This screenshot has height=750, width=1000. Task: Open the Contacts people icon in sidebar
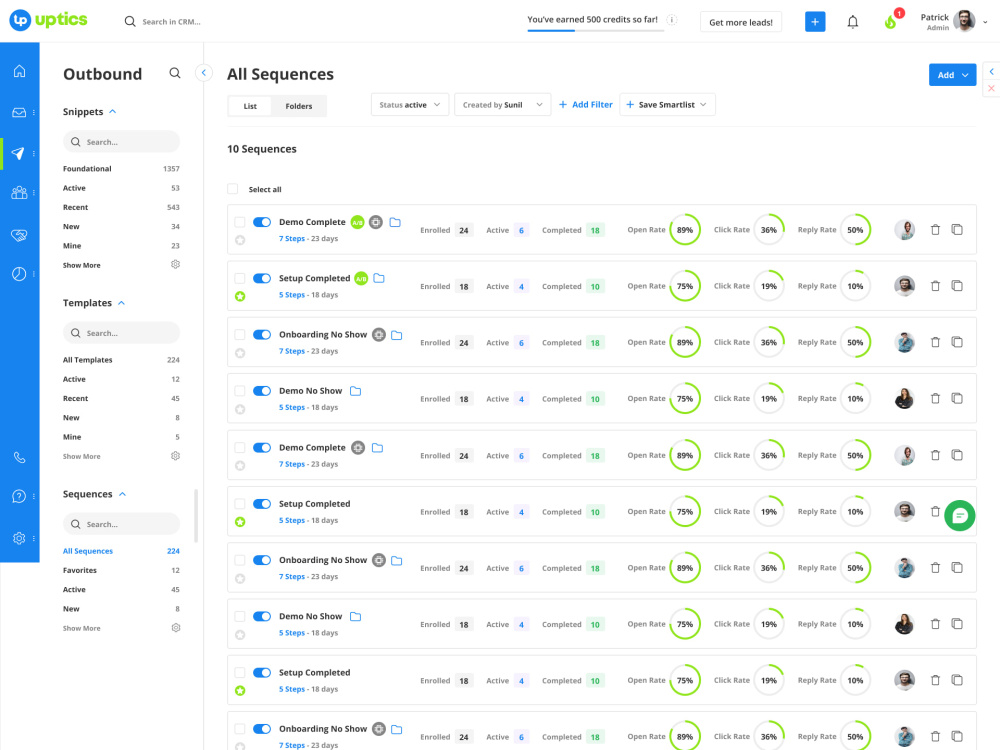pos(19,193)
